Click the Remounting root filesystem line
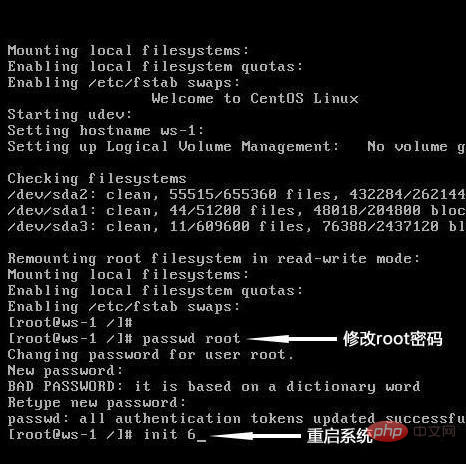 [214, 259]
